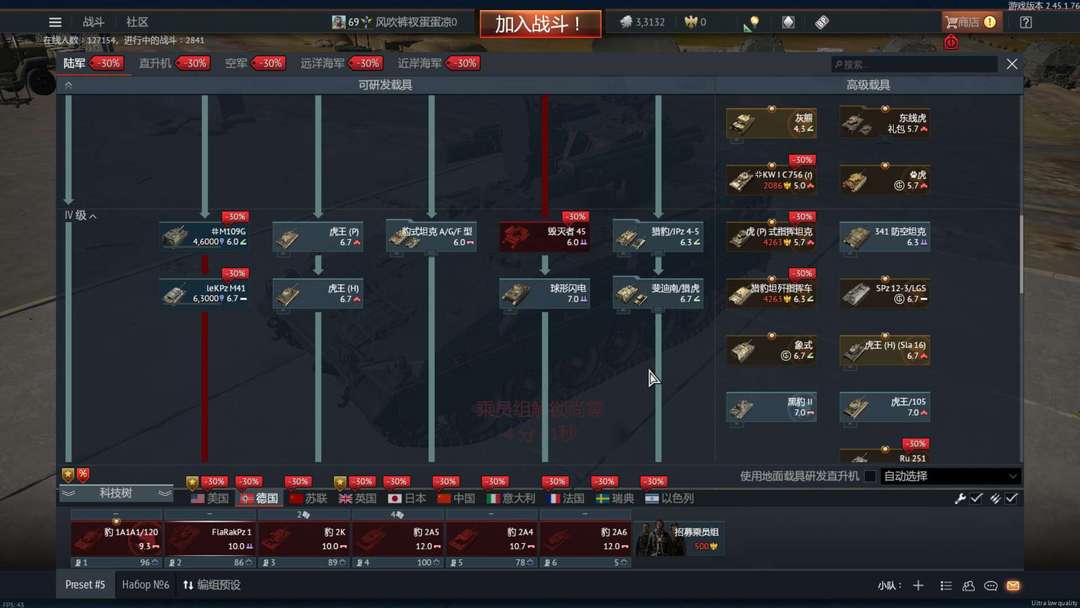Toggle 使用地面载具研发直升机 checkbox
The width and height of the screenshot is (1080, 608).
tap(870, 476)
